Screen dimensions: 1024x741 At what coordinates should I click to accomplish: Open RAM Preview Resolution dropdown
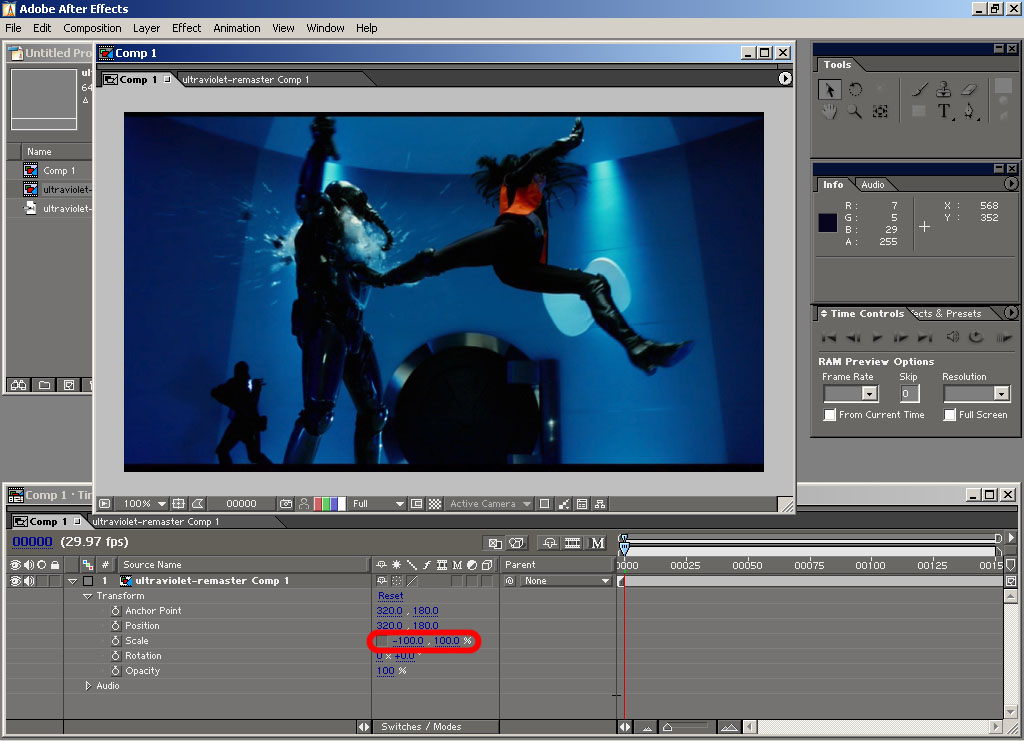click(x=976, y=393)
